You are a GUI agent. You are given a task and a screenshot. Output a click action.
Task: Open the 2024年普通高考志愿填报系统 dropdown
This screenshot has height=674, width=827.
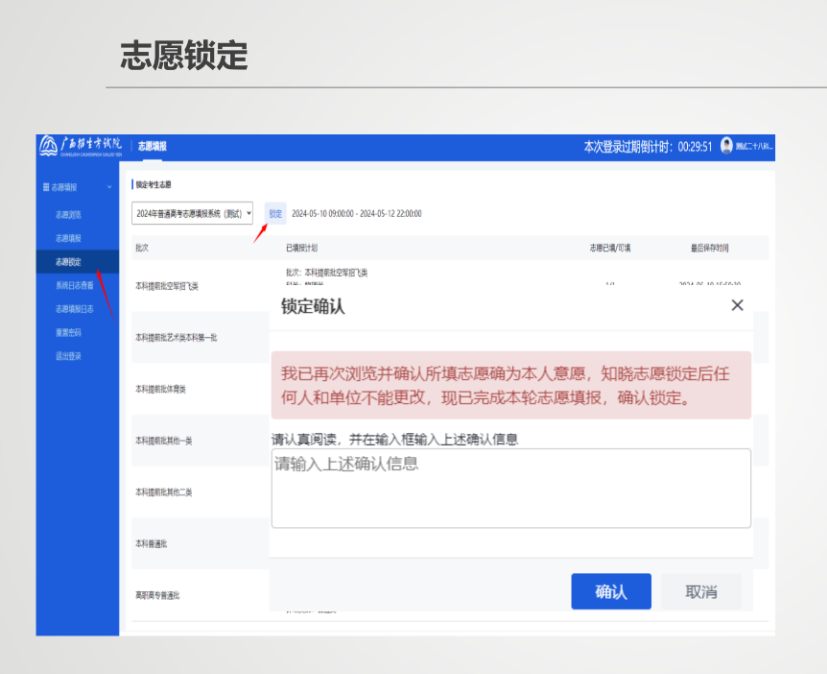click(192, 214)
